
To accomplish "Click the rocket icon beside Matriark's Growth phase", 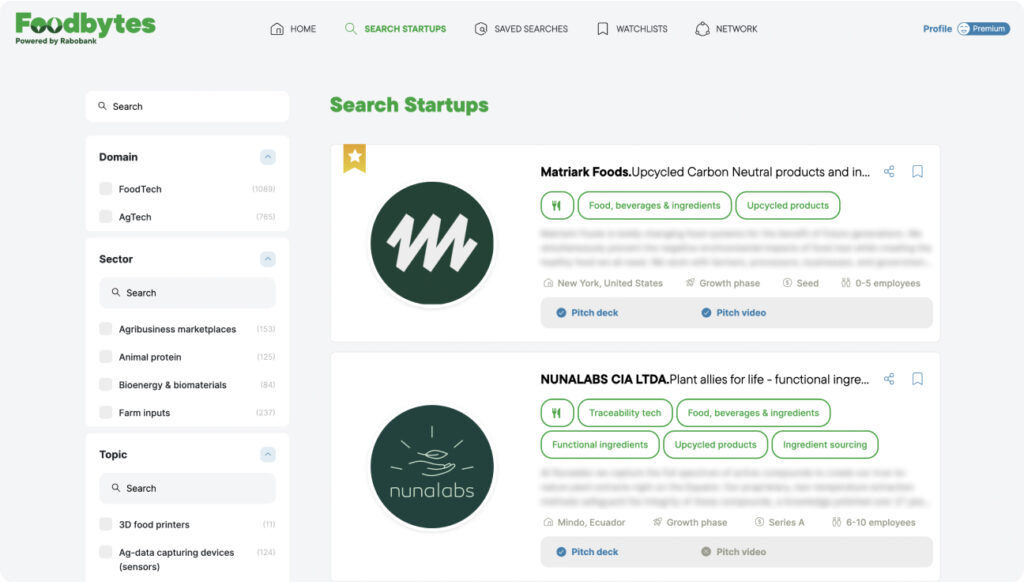I will pos(690,283).
